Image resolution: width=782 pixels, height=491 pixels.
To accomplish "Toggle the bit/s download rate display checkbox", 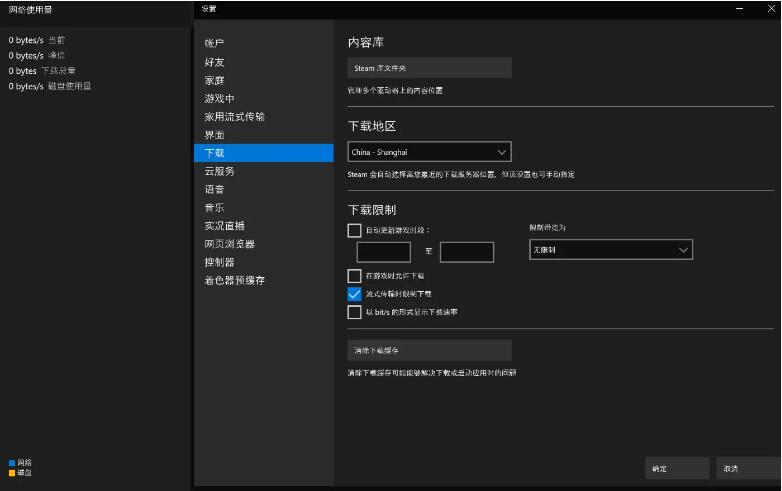I will coord(354,312).
